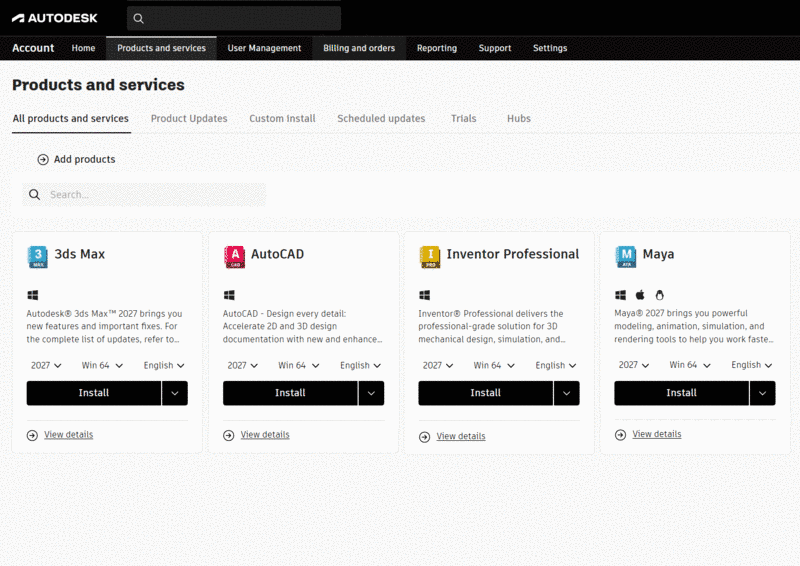
Task: Expand the AutoCAD Install options arrow
Action: [372, 393]
